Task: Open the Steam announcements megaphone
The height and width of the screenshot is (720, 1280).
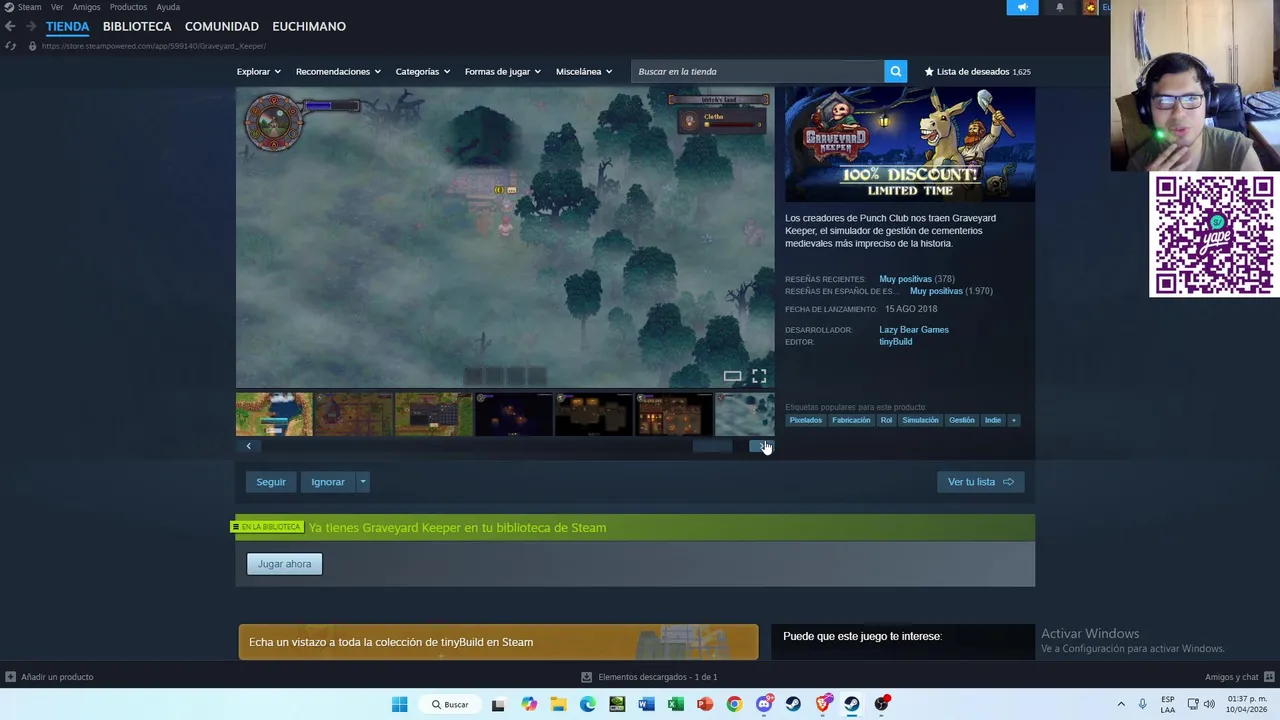Action: pos(1022,7)
